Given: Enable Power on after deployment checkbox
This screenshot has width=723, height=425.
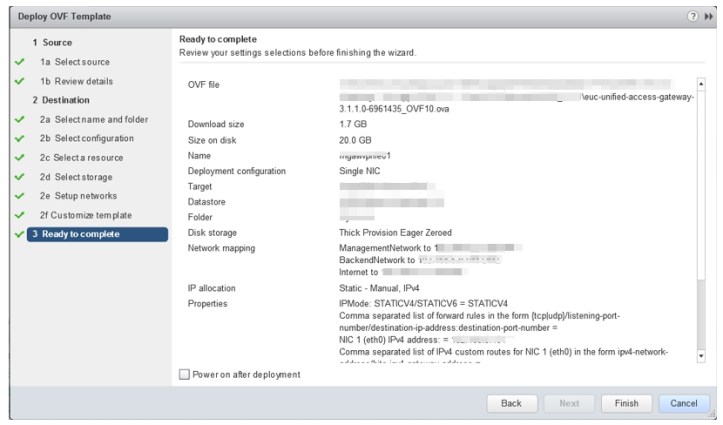Looking at the screenshot, I should pos(183,375).
